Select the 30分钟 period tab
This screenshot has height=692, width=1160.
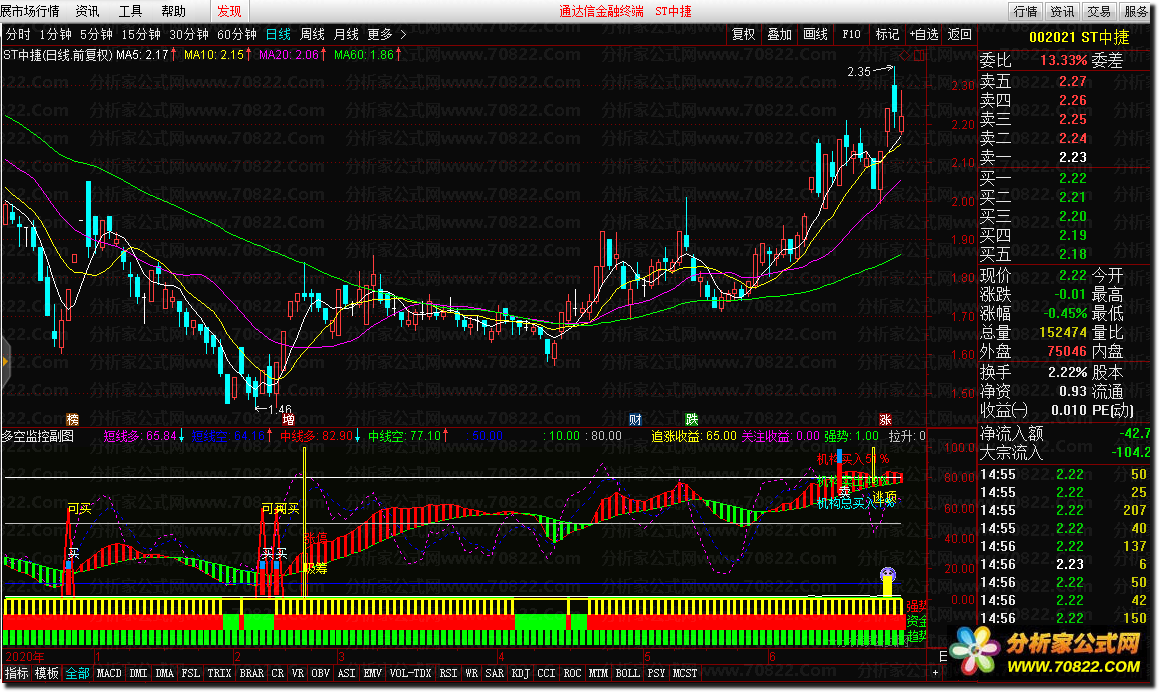tap(189, 34)
